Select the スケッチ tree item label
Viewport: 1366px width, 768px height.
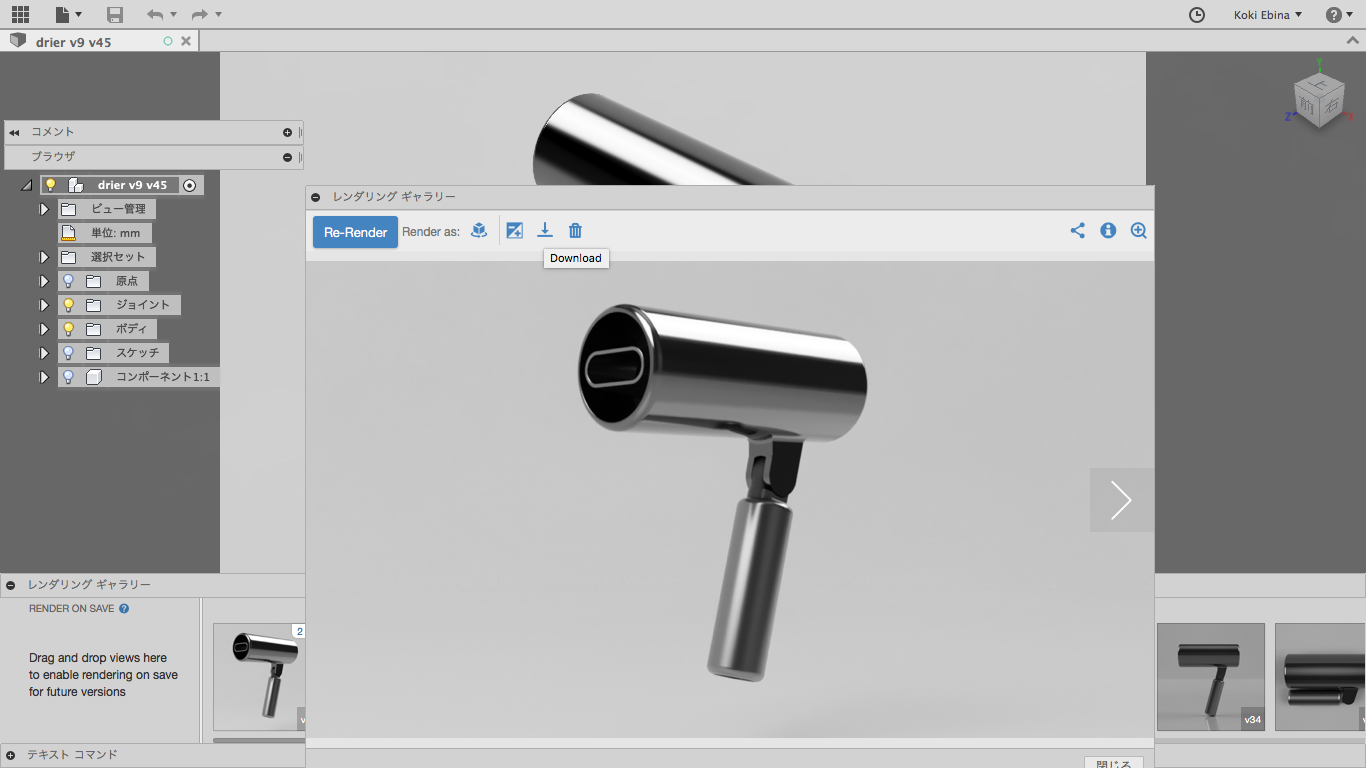click(x=137, y=353)
